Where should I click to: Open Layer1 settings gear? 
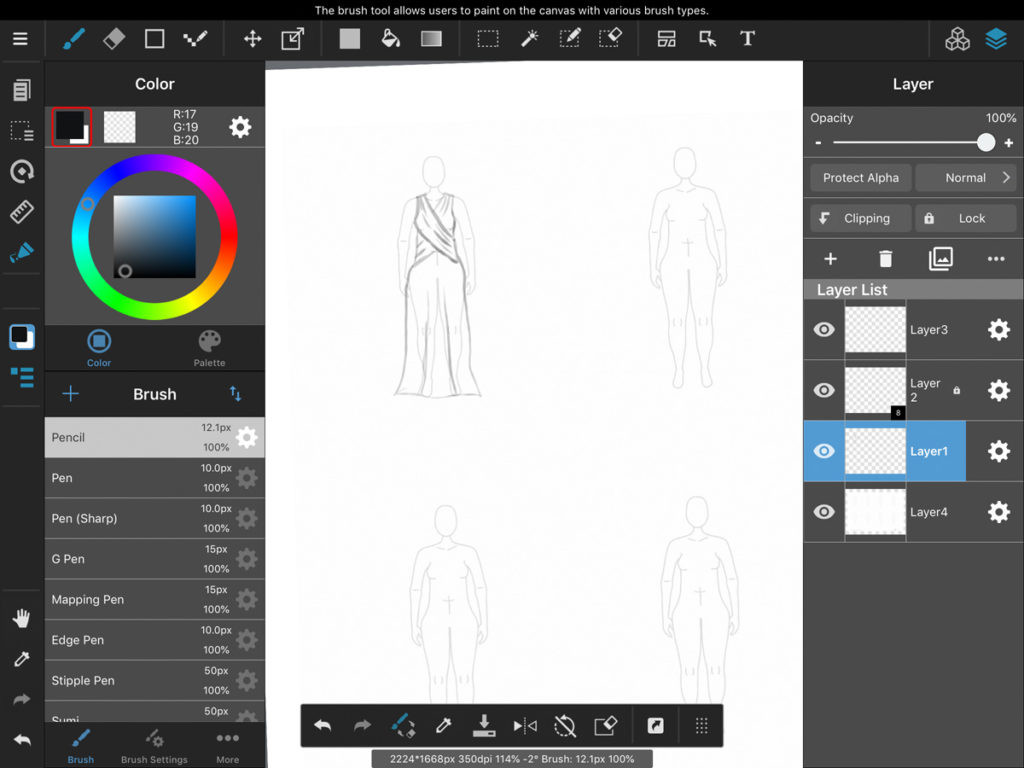999,451
